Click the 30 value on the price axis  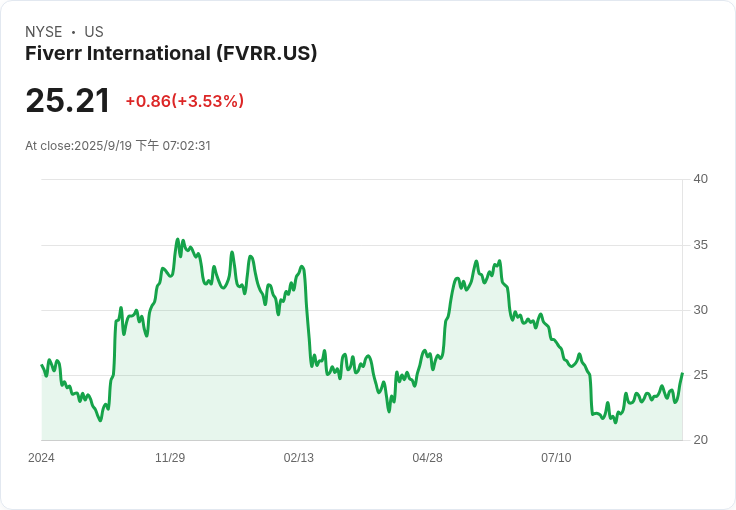click(700, 310)
